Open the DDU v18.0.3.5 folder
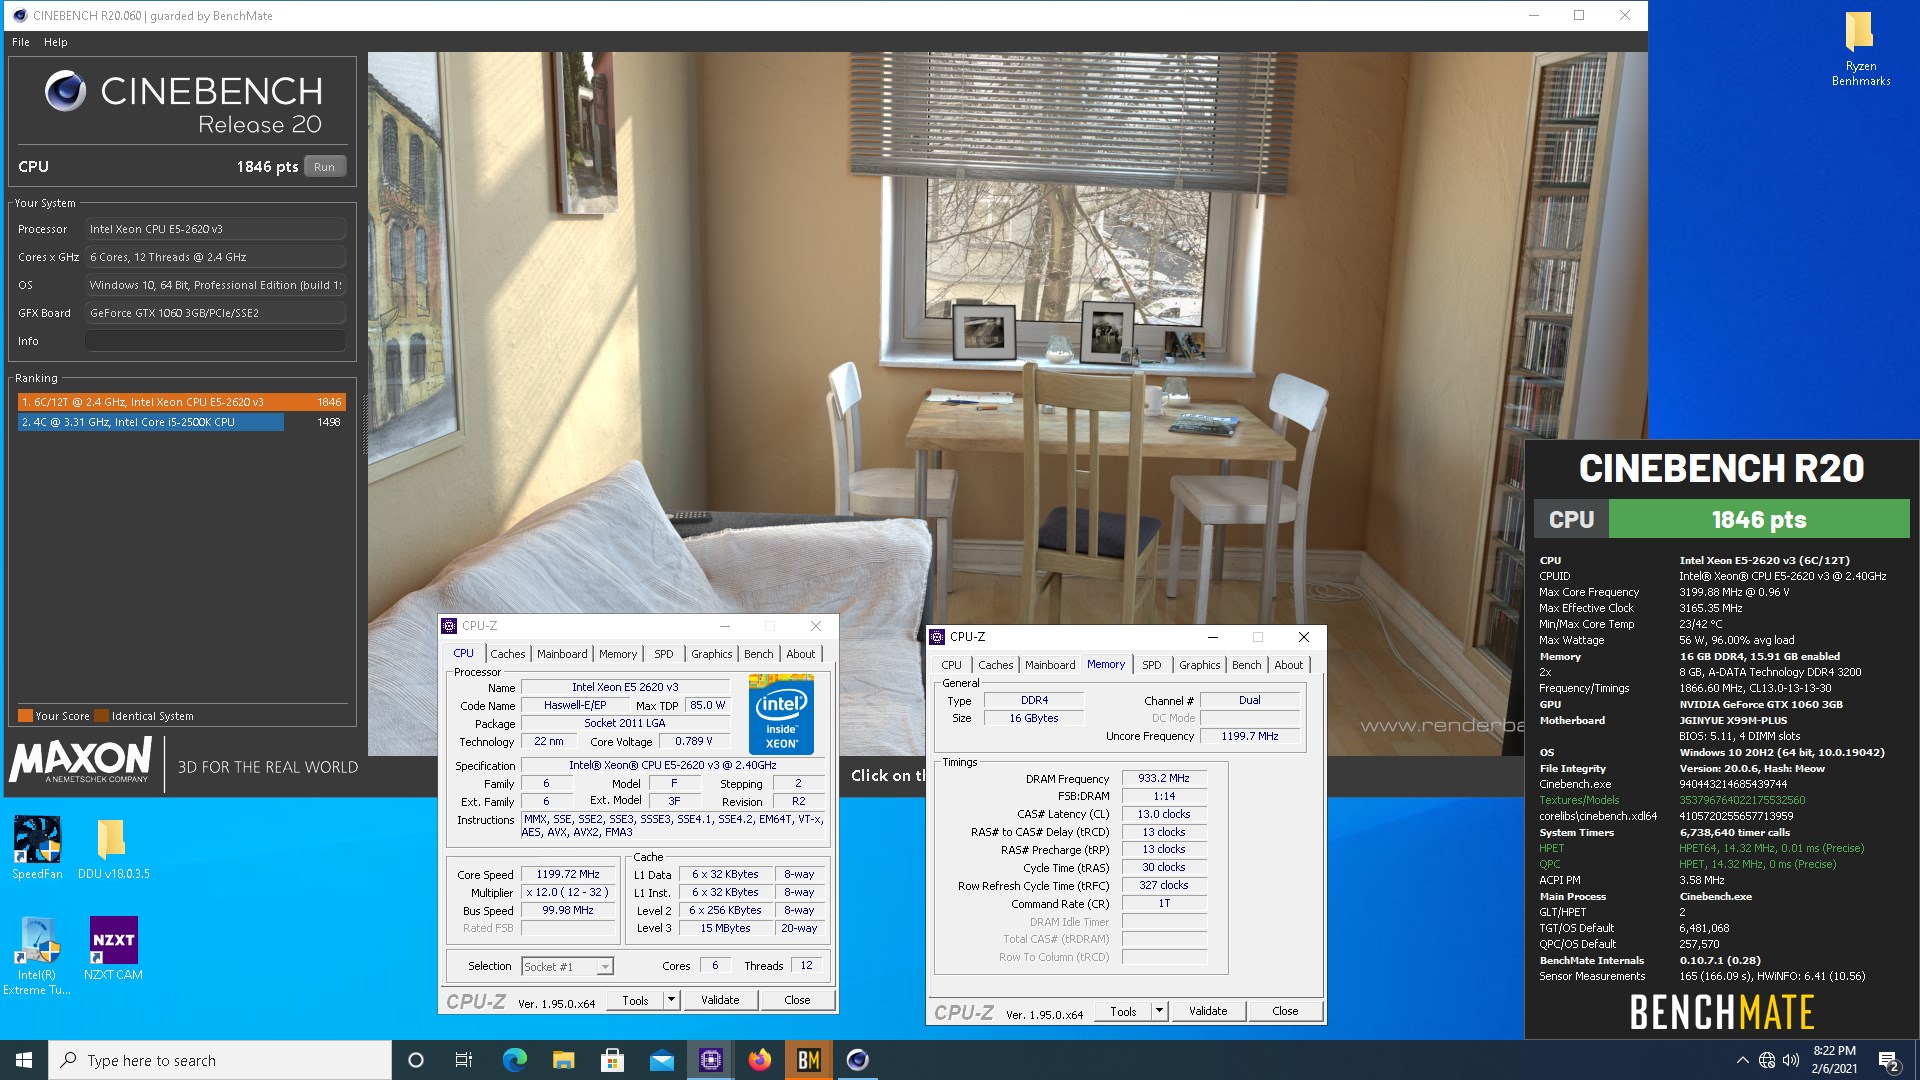 click(x=113, y=848)
